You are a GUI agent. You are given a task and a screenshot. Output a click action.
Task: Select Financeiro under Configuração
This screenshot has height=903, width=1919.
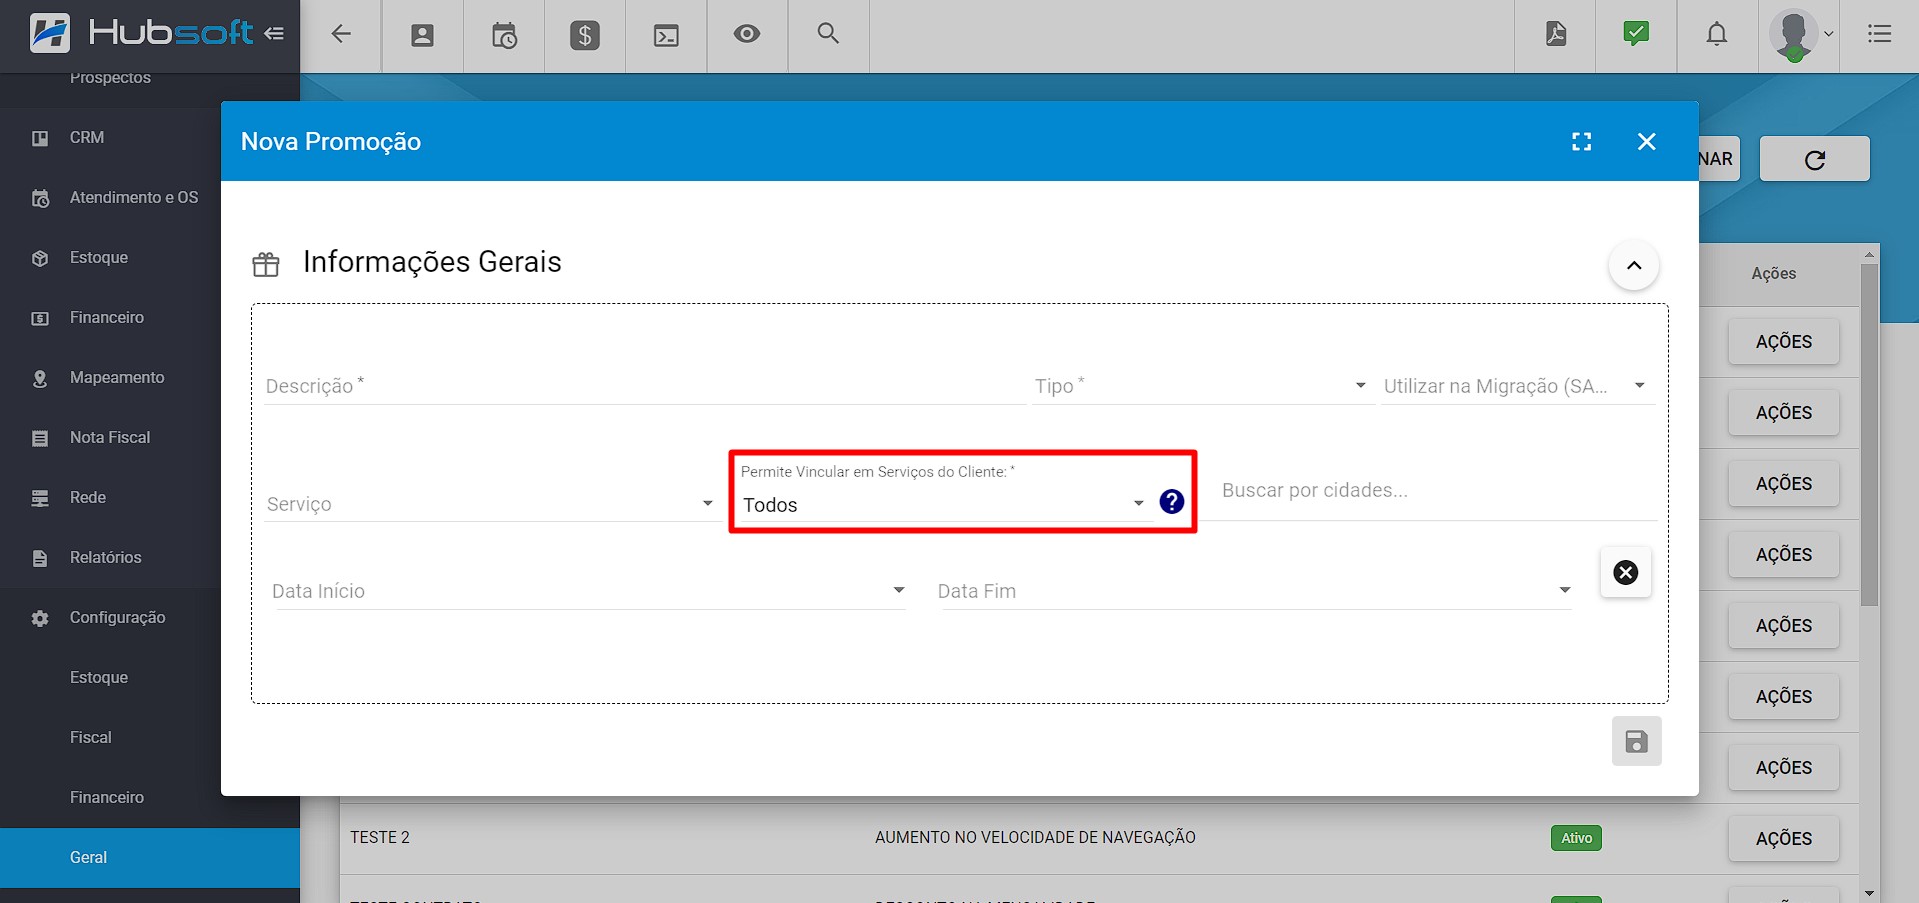point(107,798)
